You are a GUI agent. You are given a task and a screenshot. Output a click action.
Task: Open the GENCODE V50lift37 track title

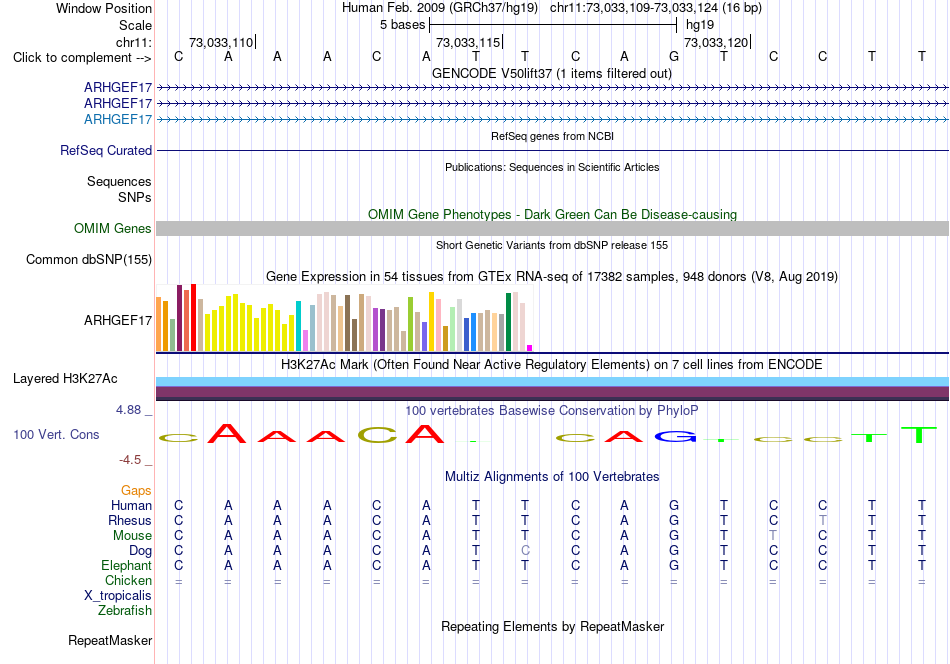552,73
